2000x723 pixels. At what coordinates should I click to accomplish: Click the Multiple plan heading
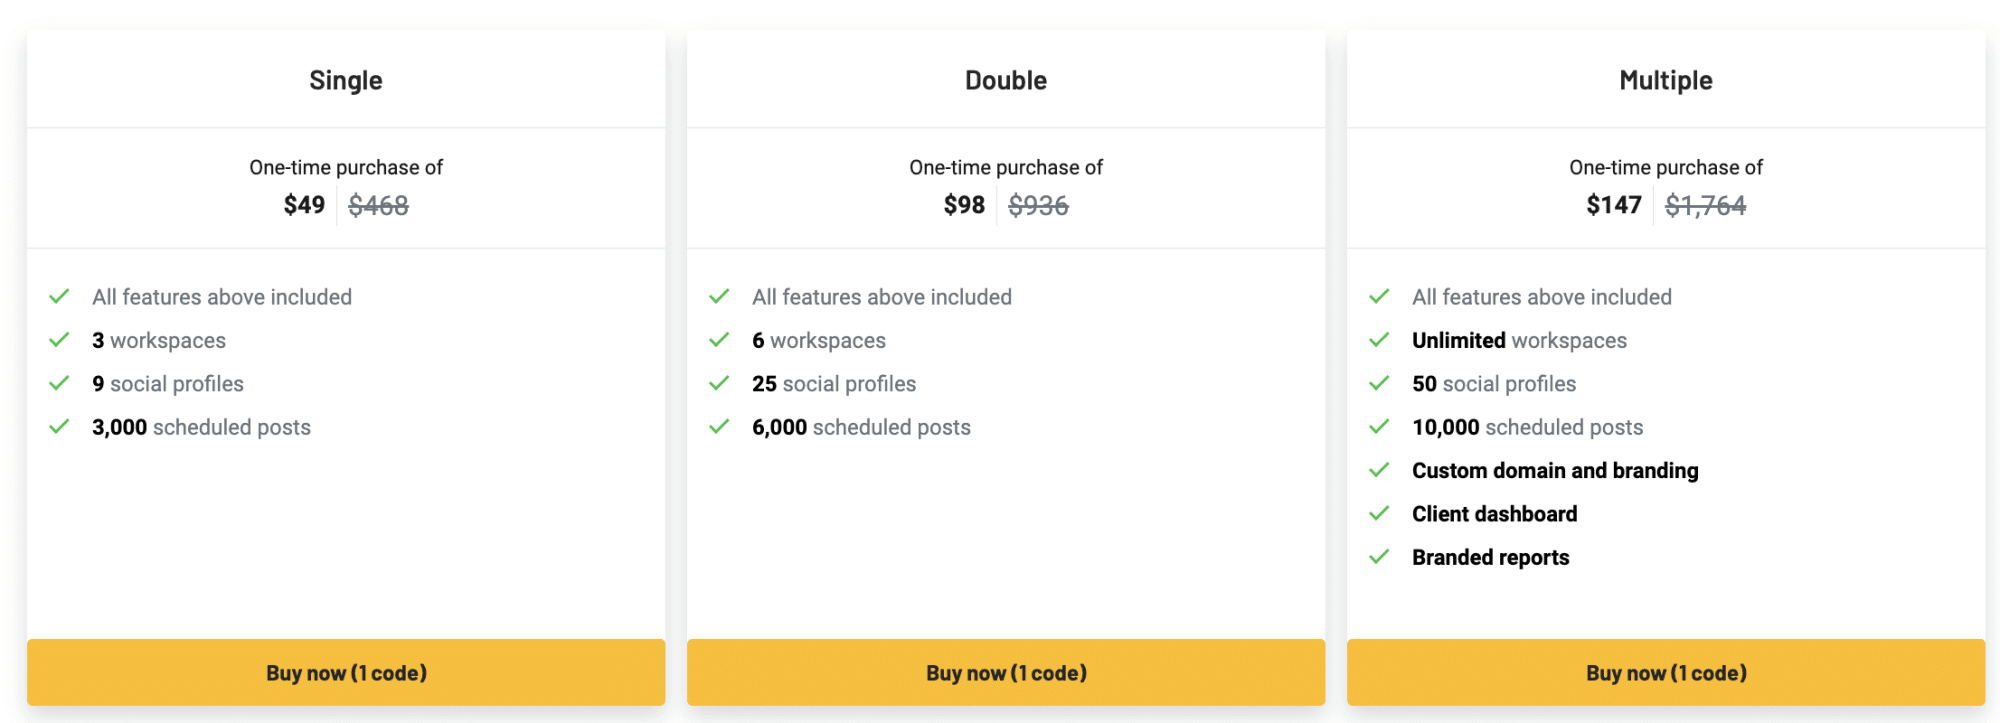1666,80
